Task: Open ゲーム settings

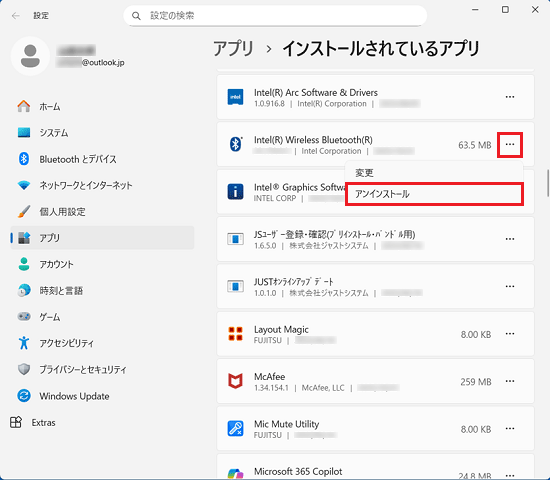Action: pos(102,317)
